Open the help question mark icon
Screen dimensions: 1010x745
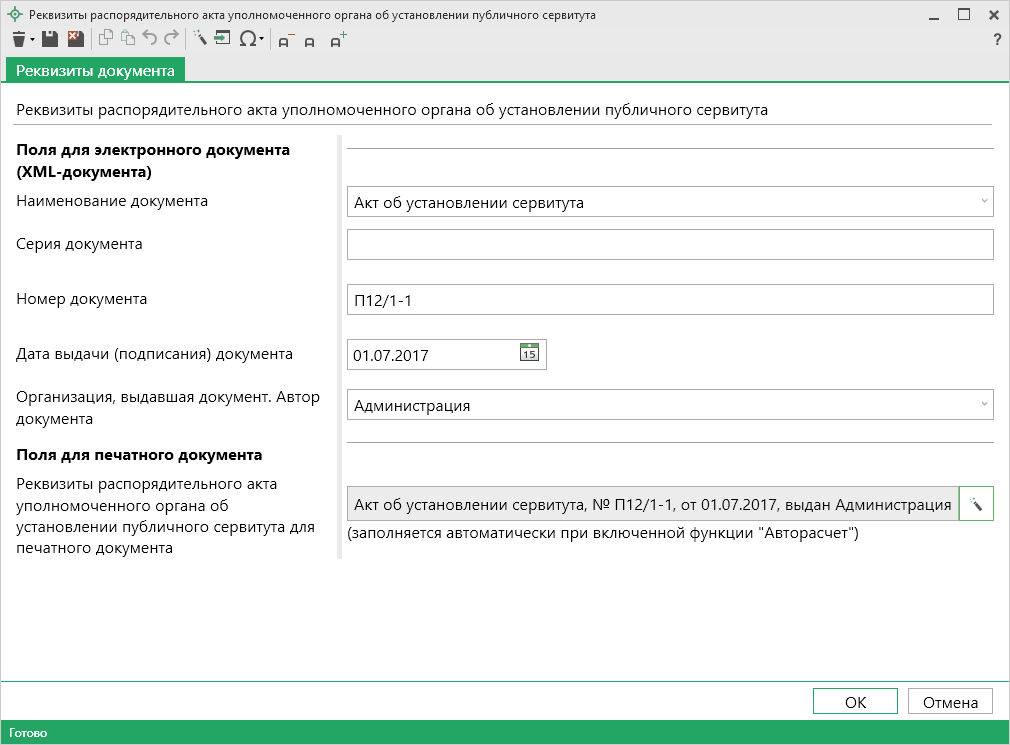pos(996,39)
